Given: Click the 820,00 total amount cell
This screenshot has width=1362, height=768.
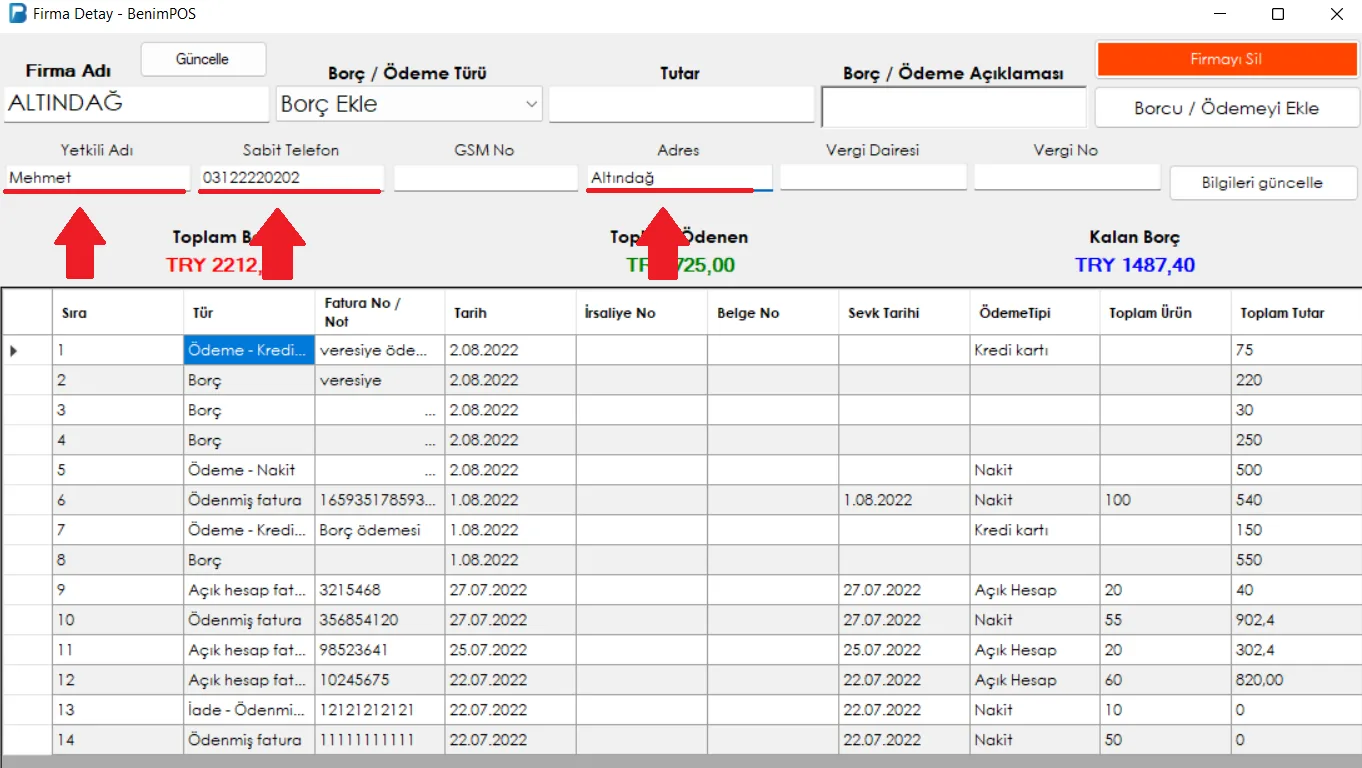Looking at the screenshot, I should click(1297, 680).
